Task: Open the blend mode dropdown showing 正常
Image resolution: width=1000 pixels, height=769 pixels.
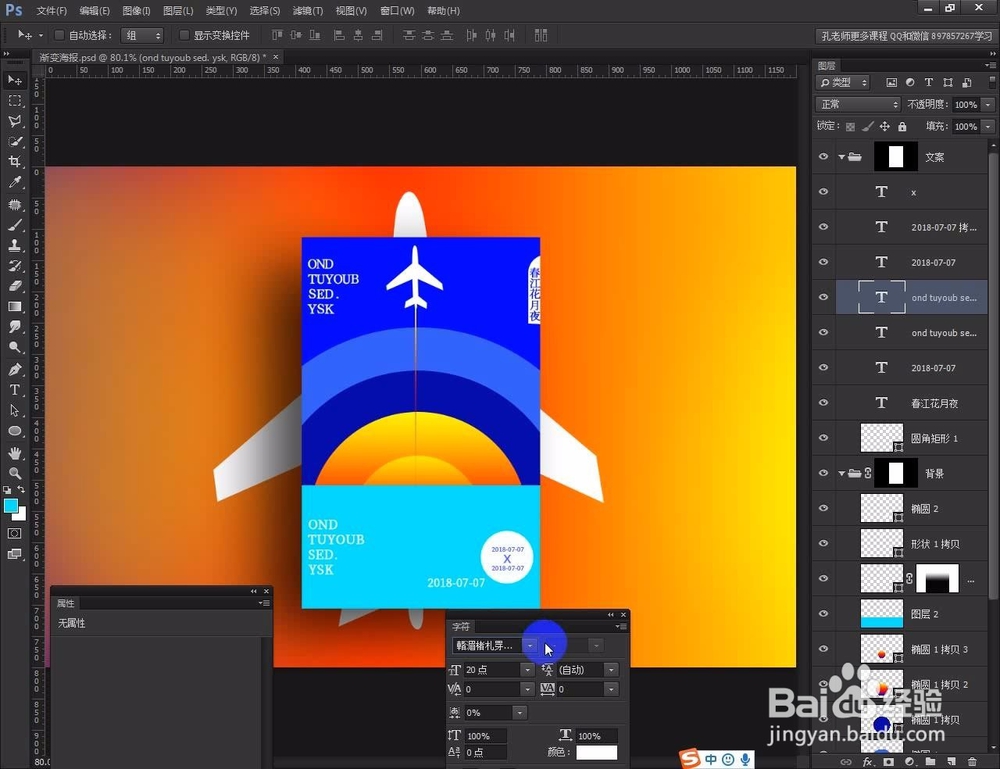Action: 857,104
